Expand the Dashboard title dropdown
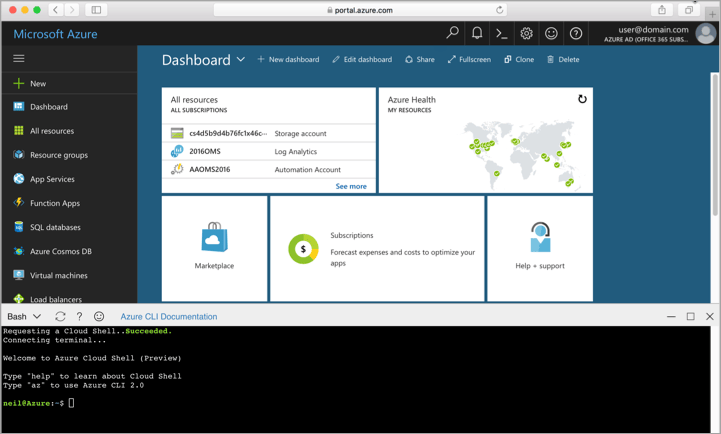Viewport: 721px width, 434px height. 241,60
